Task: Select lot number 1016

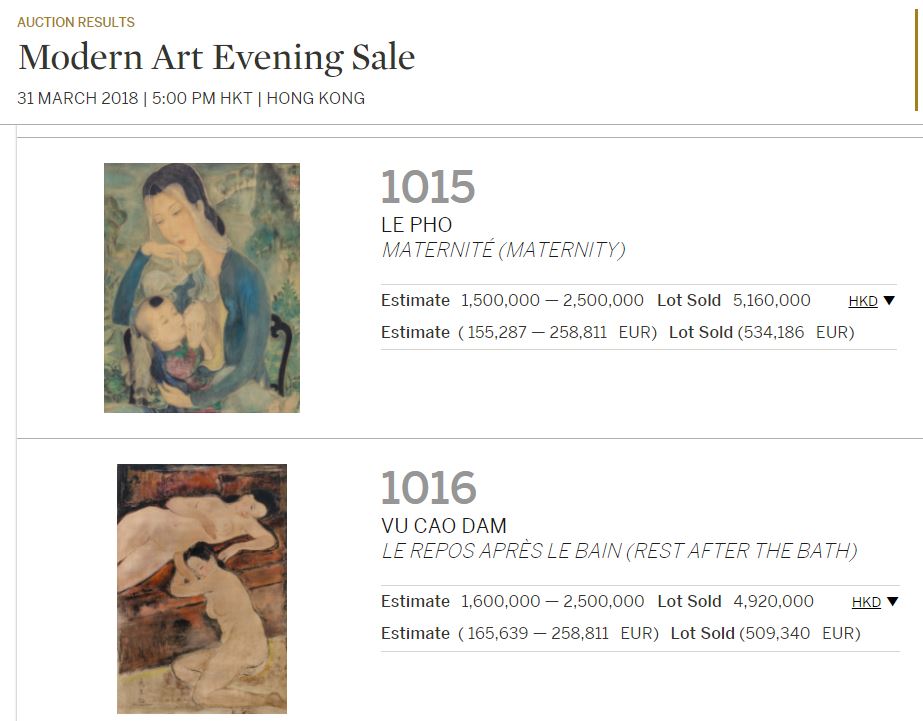Action: (428, 488)
